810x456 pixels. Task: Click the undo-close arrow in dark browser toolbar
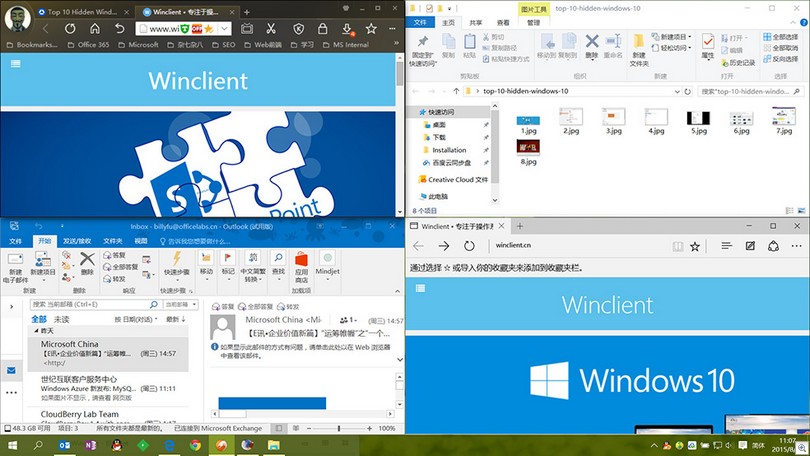pos(120,29)
